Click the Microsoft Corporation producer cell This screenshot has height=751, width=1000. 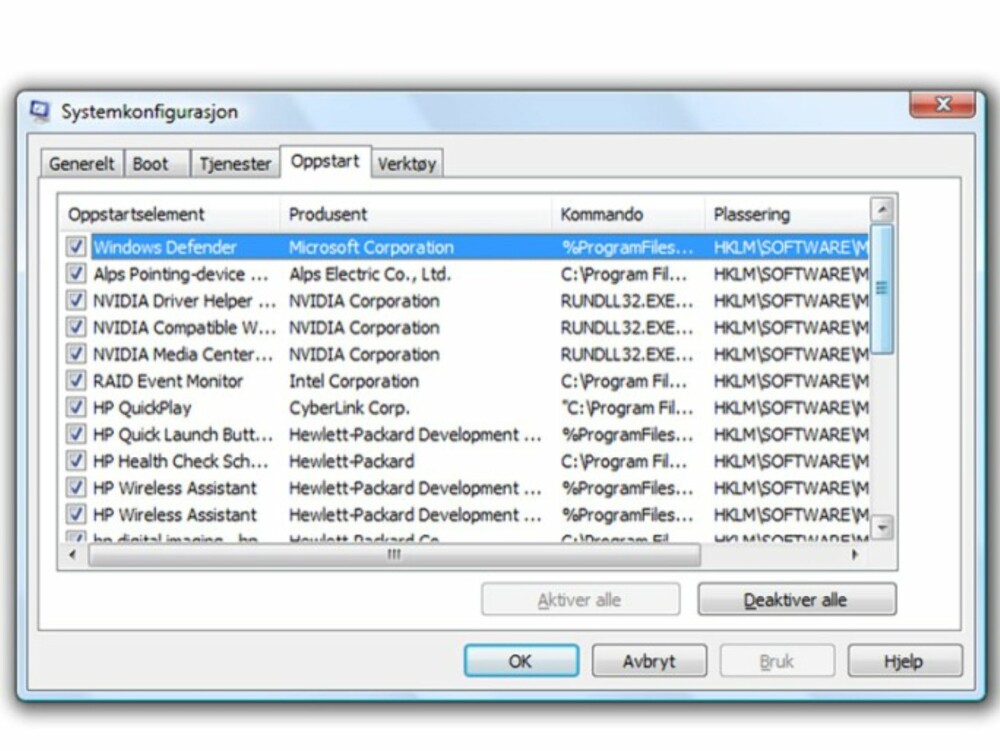pyautogui.click(x=371, y=247)
